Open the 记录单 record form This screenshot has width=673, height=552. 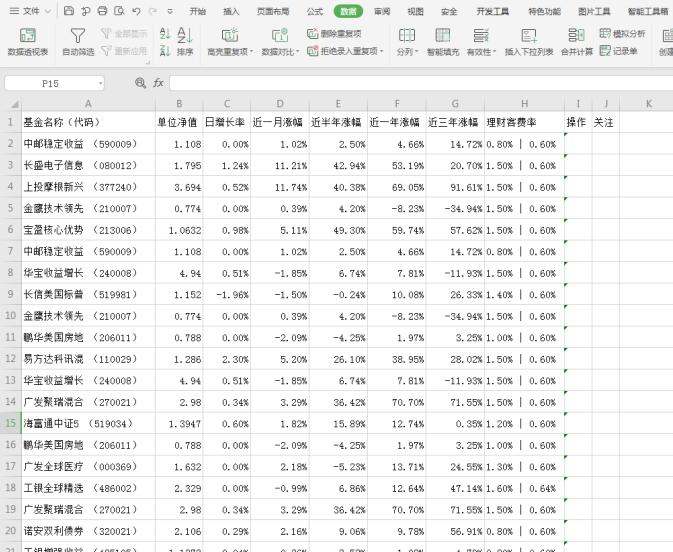coord(618,51)
